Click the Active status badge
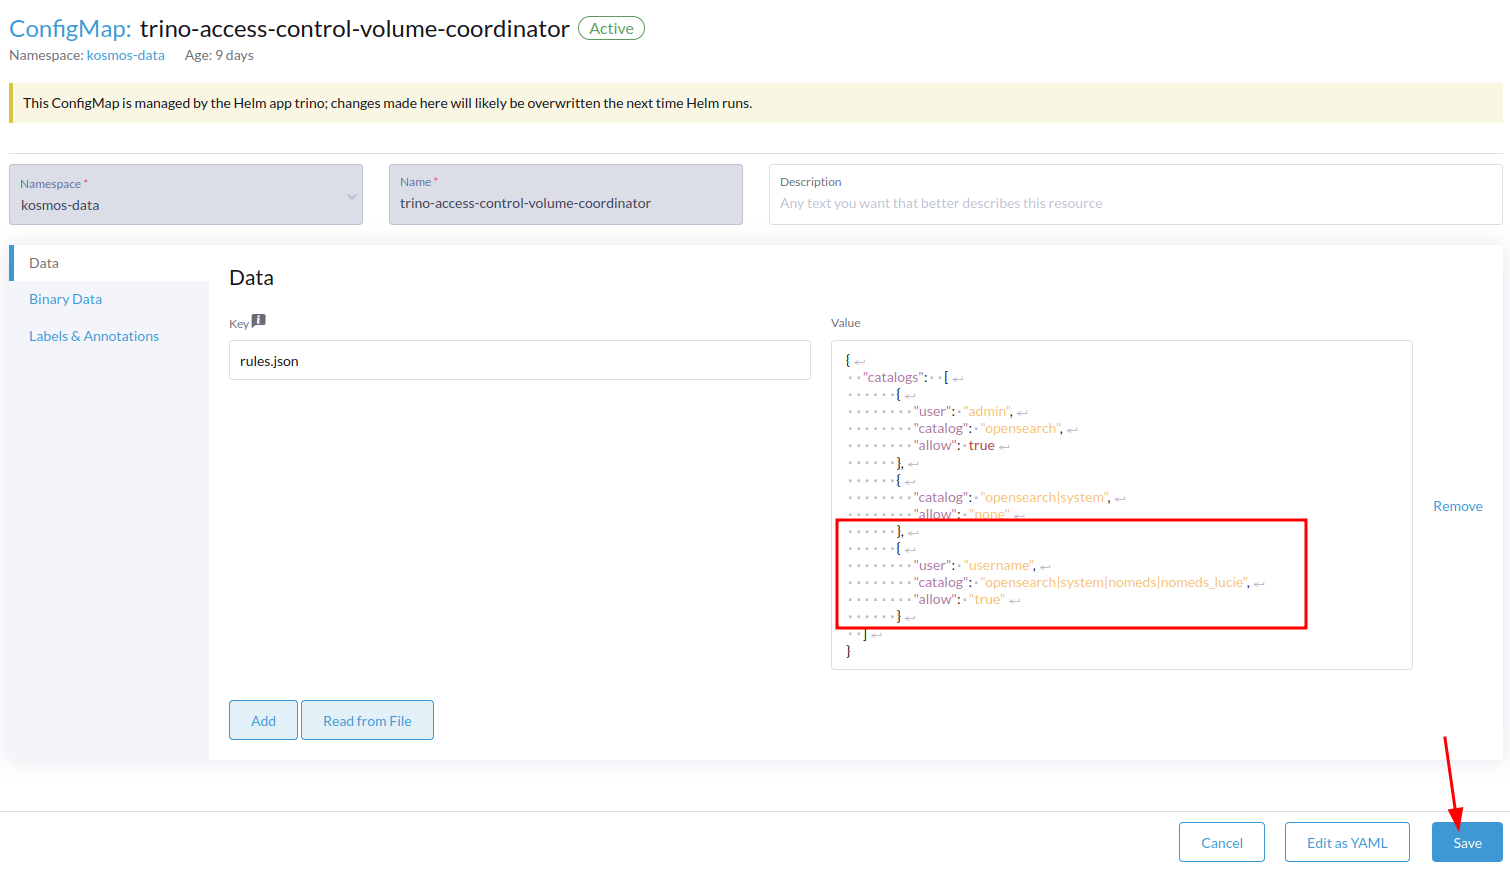Viewport: 1510px width, 872px height. 611,29
